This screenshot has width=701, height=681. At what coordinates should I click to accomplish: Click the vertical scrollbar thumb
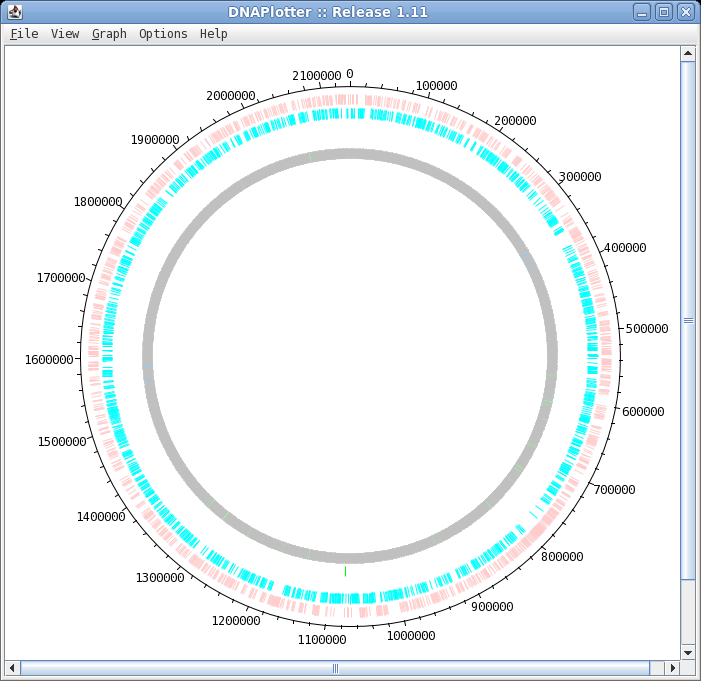pyautogui.click(x=688, y=320)
